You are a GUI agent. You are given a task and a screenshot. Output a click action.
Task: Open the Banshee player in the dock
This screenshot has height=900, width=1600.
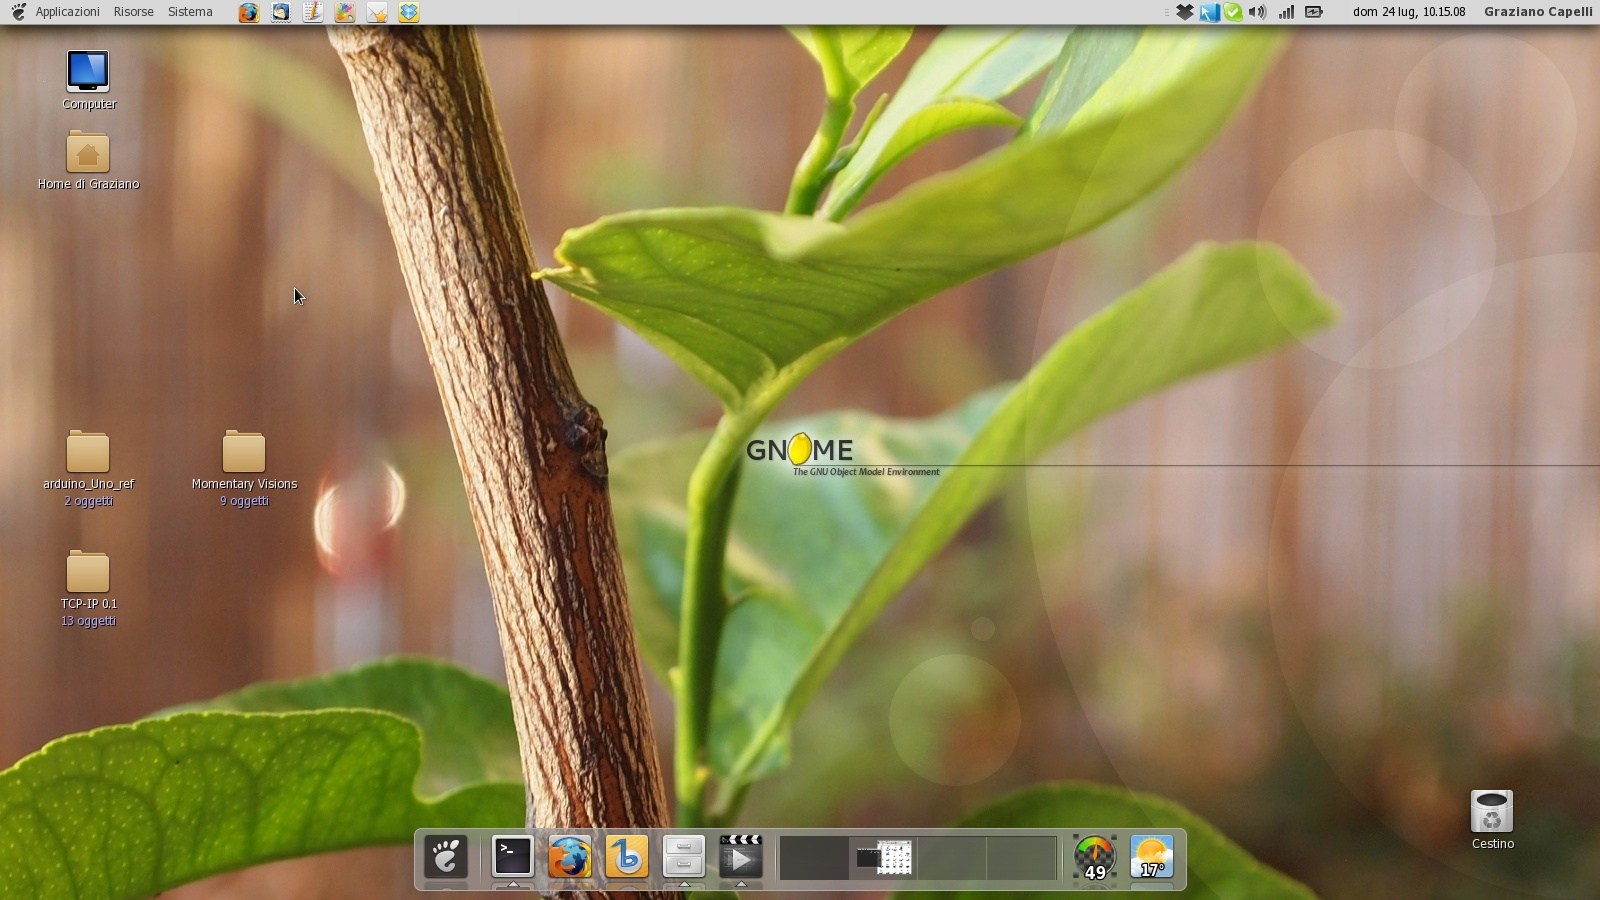point(627,857)
